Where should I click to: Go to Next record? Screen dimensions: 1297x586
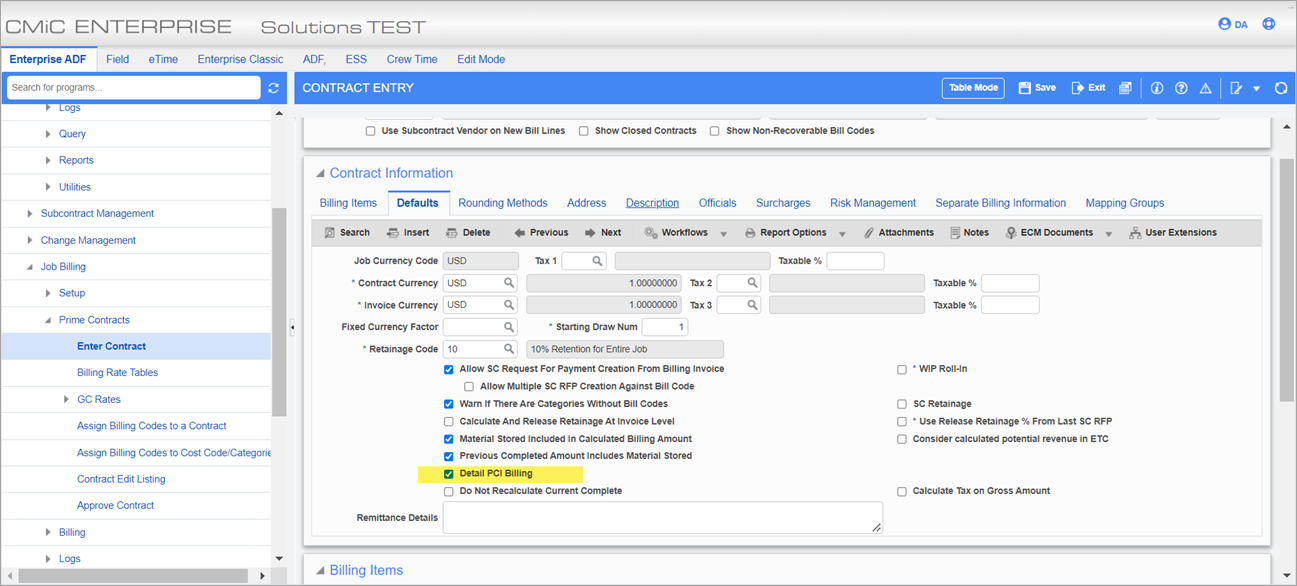(x=603, y=232)
